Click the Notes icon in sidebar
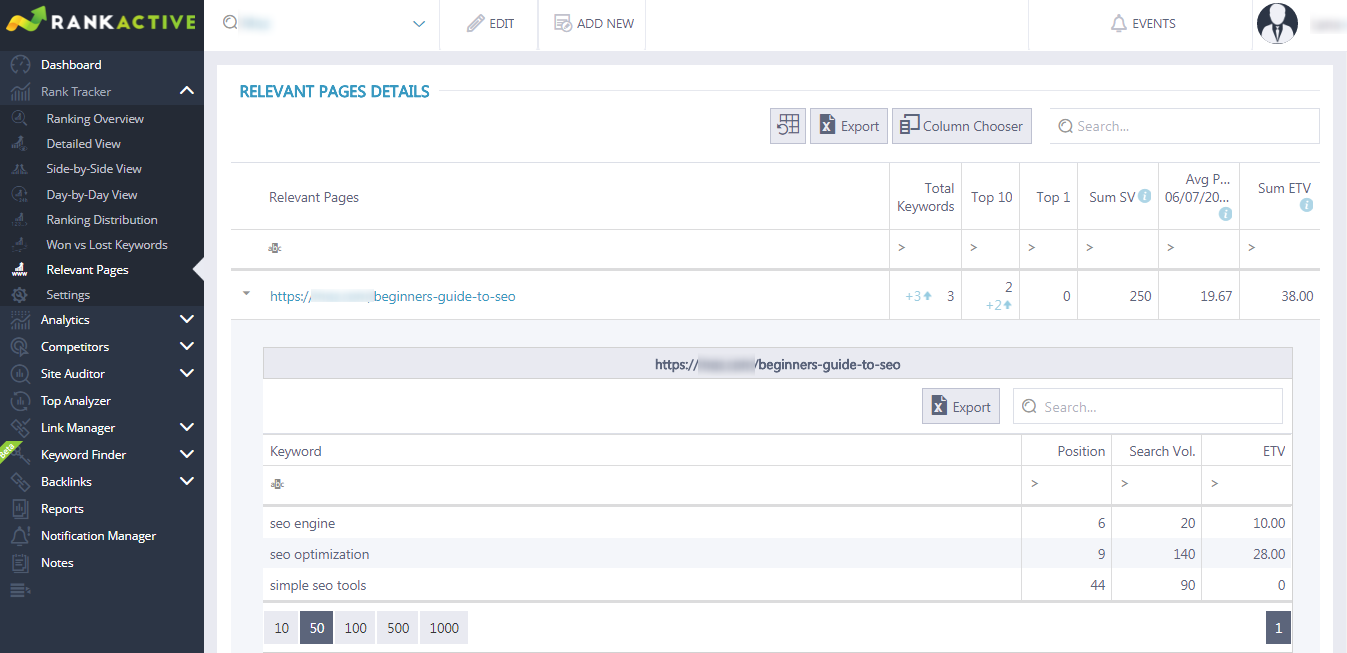 tap(20, 563)
